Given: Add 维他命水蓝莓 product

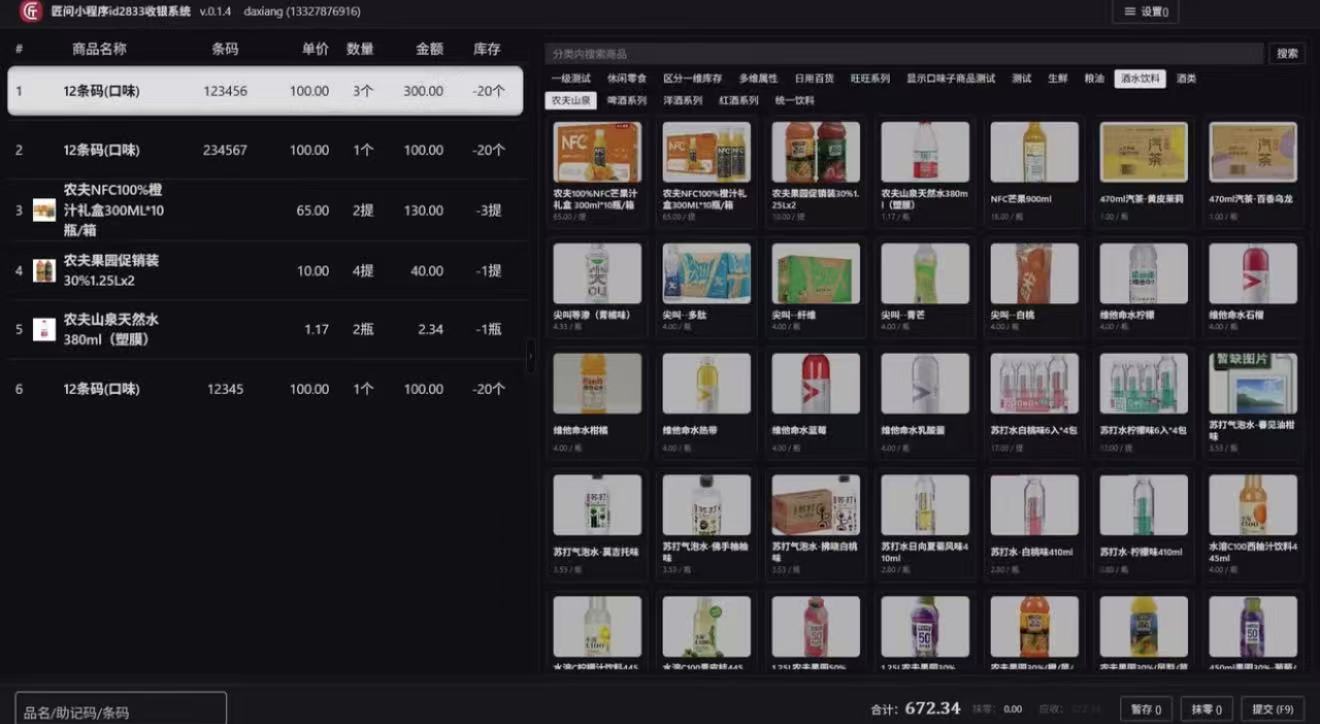Looking at the screenshot, I should (816, 404).
